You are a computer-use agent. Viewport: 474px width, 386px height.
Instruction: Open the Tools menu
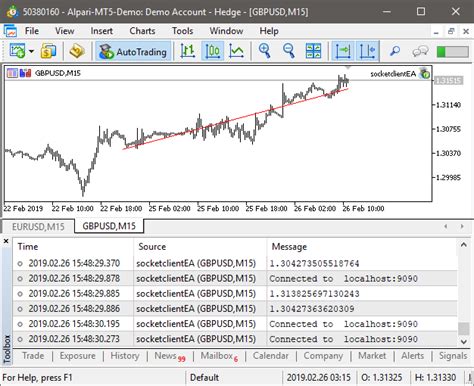click(x=183, y=31)
